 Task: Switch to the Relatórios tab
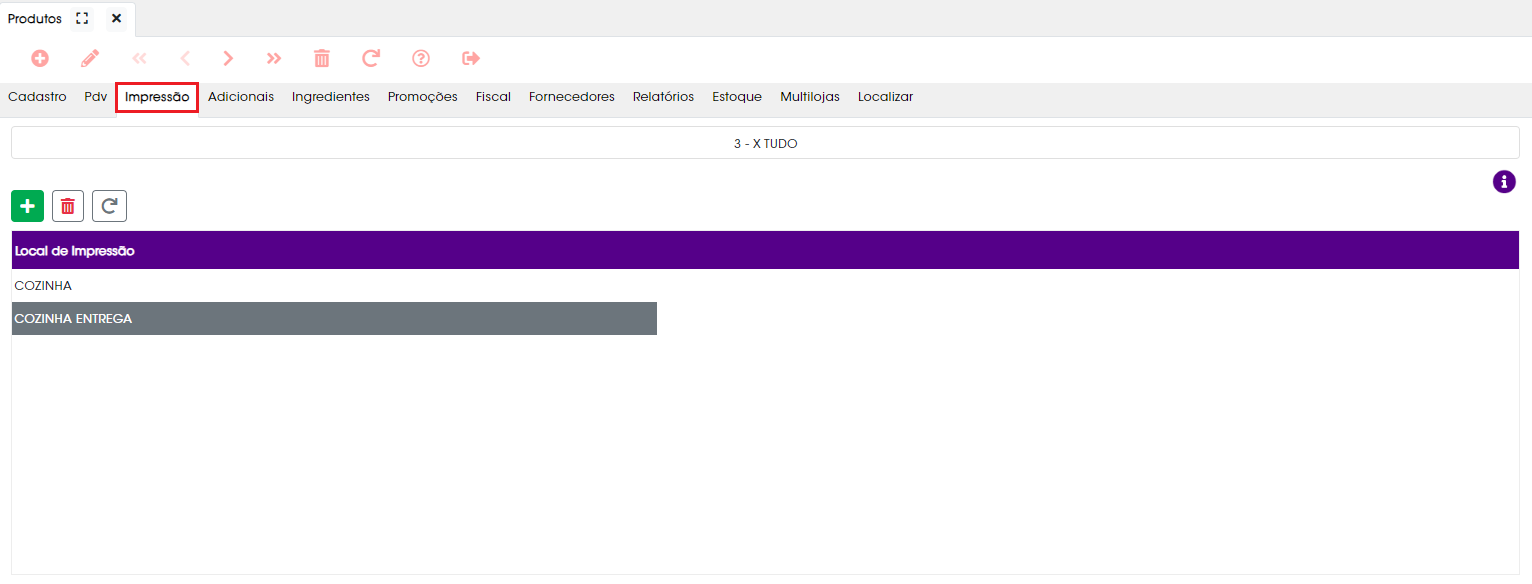point(663,97)
